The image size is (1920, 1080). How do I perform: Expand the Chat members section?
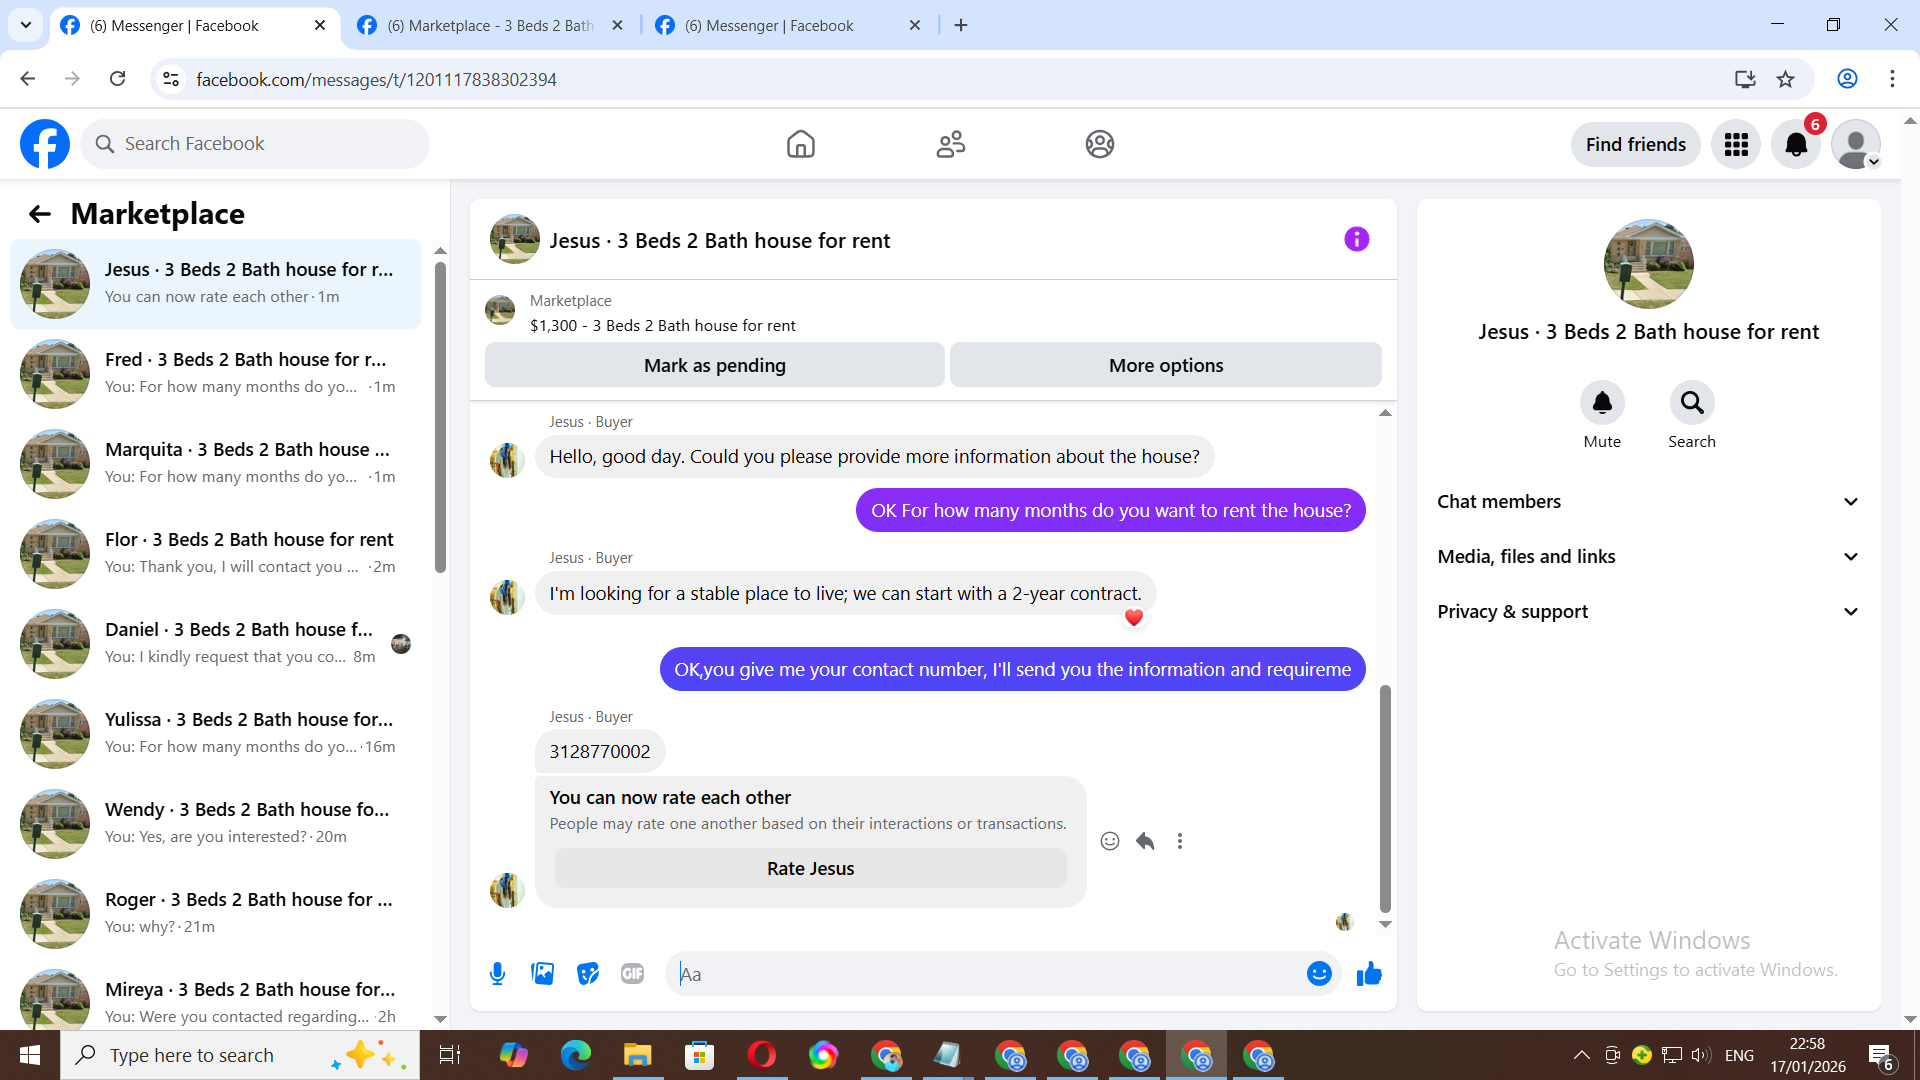(1648, 502)
